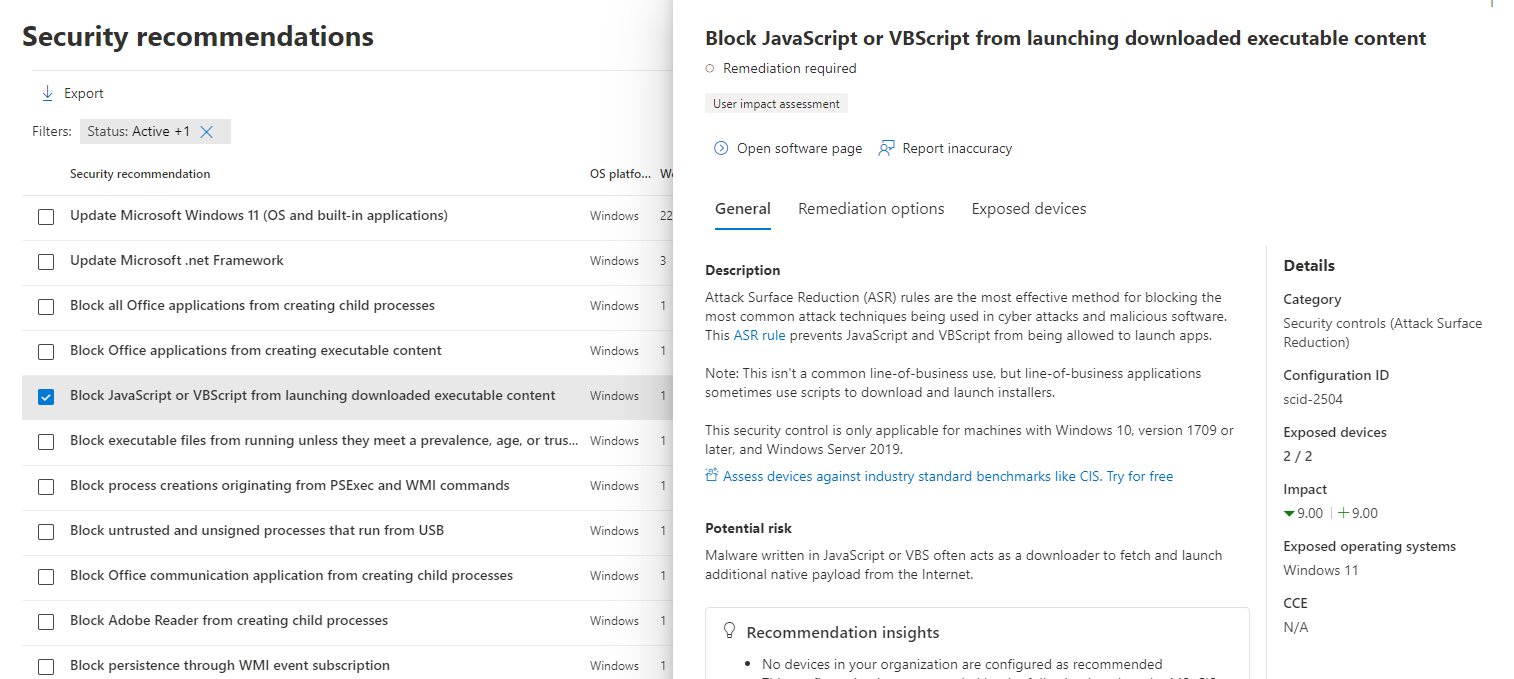Image resolution: width=1514 pixels, height=679 pixels.
Task: Click the benchmark assessment icon beside CIS link
Action: [712, 476]
